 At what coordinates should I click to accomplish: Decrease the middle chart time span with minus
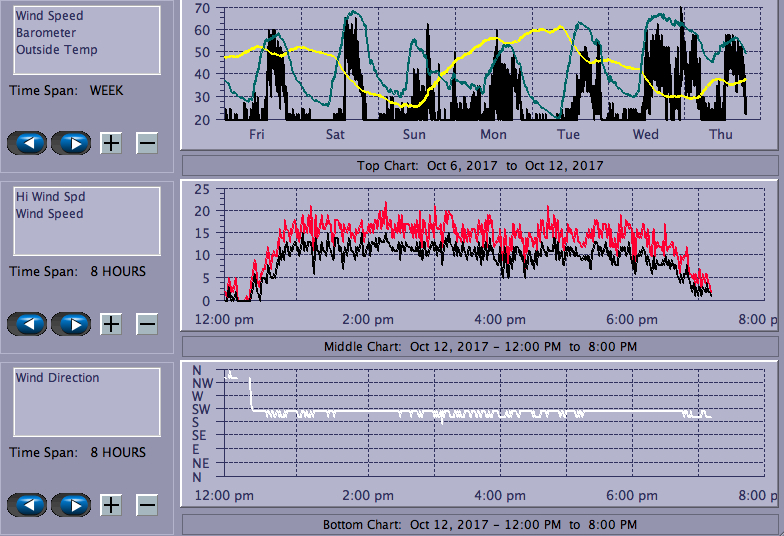146,324
